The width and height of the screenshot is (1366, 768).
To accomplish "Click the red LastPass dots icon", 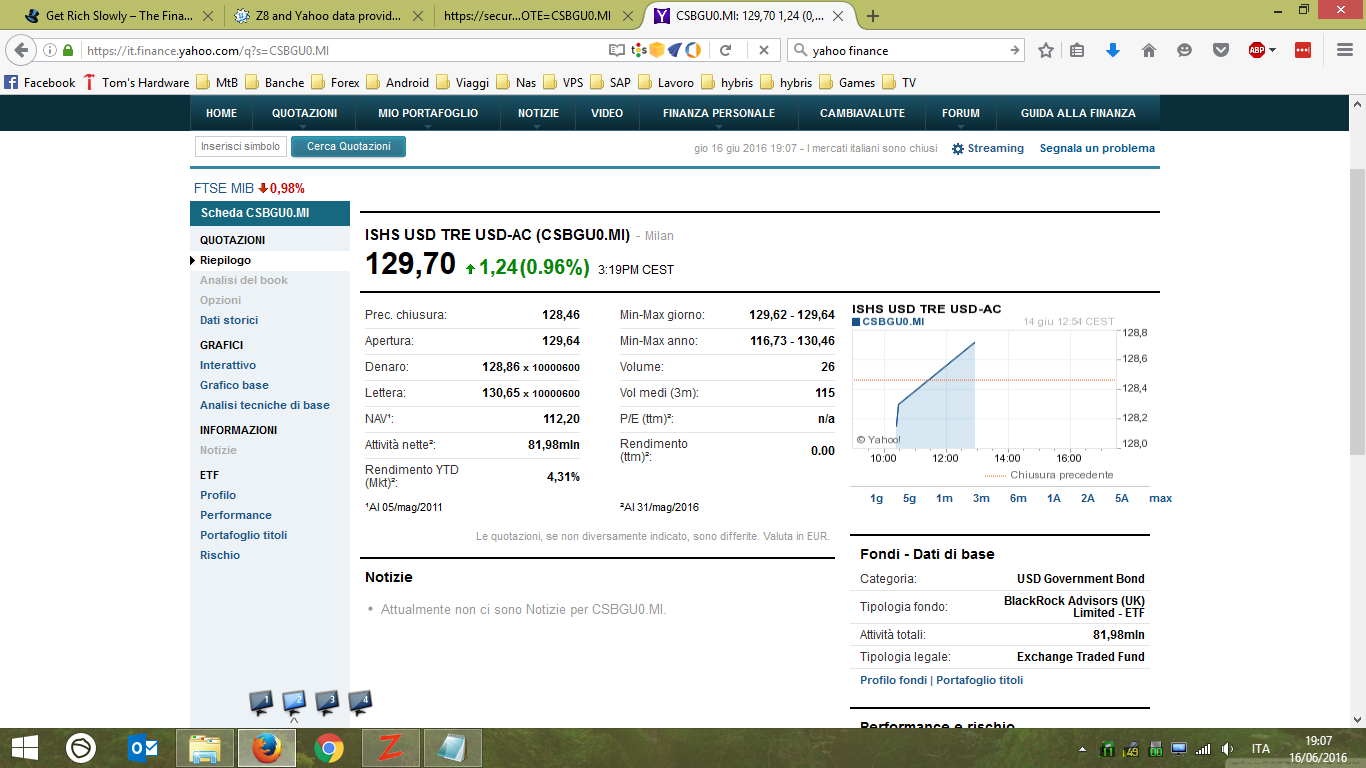I will (1303, 50).
